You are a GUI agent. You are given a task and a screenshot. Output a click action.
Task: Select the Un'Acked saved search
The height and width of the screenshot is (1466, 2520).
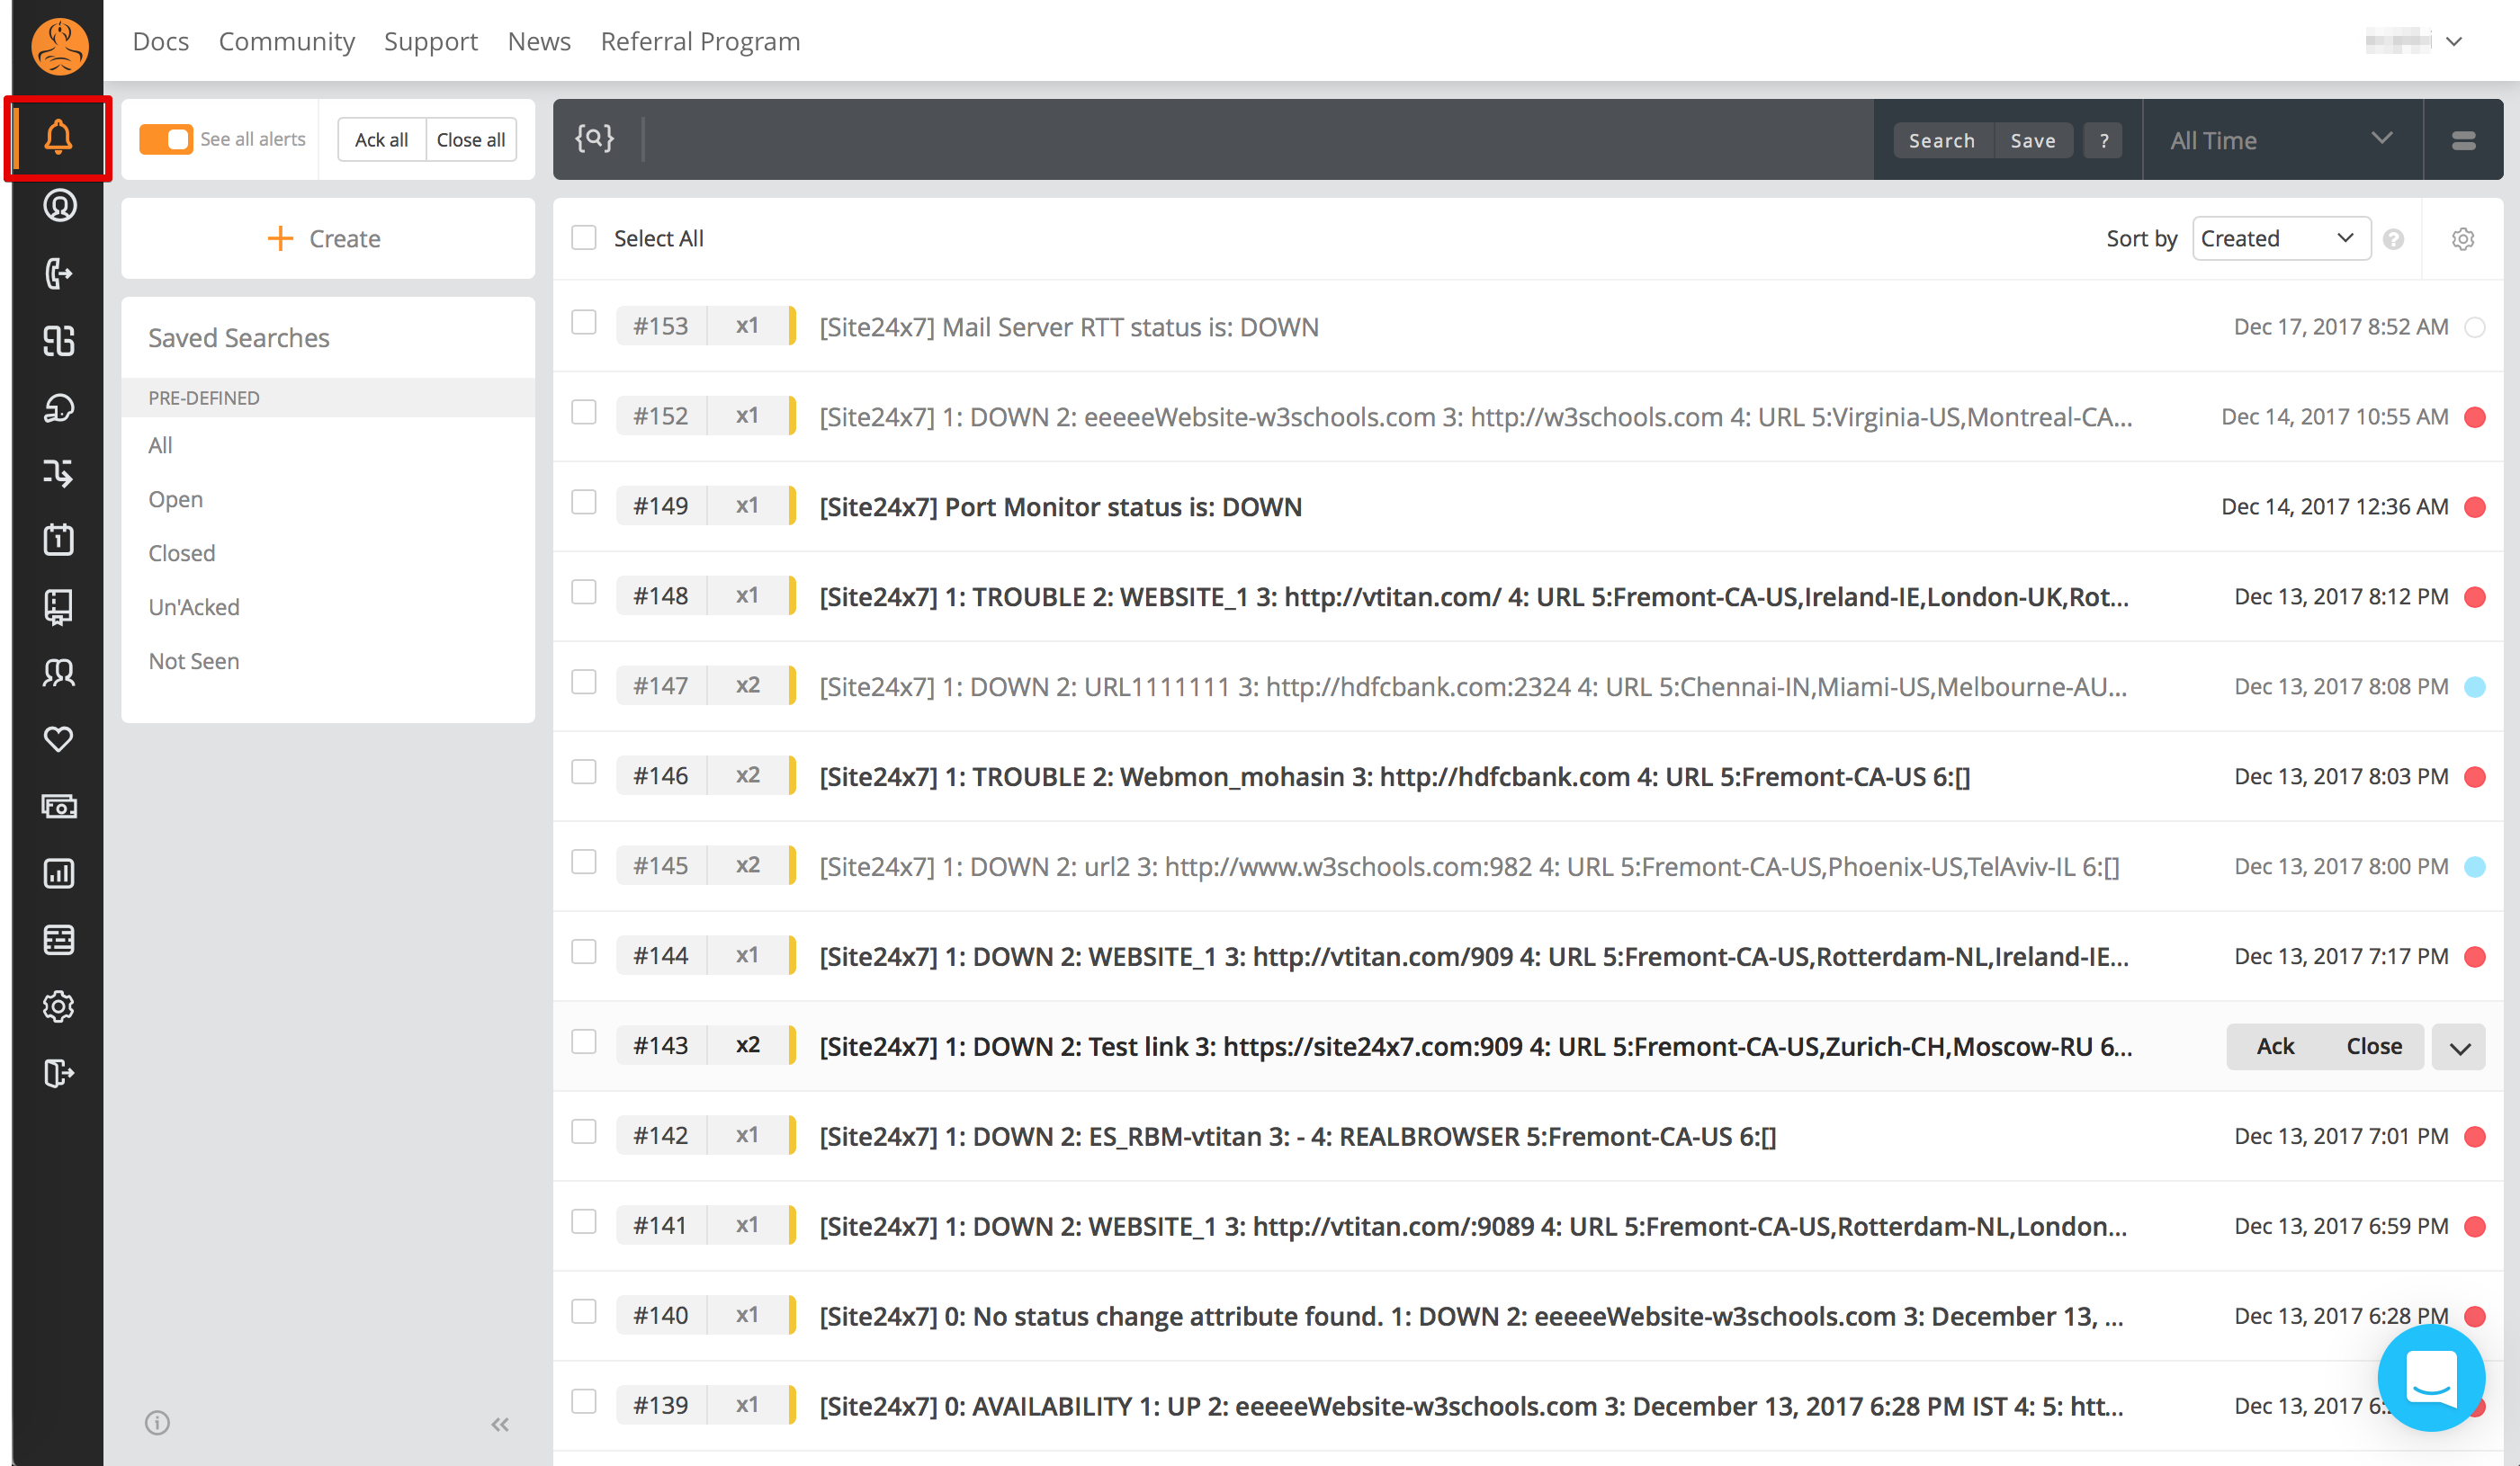(194, 607)
